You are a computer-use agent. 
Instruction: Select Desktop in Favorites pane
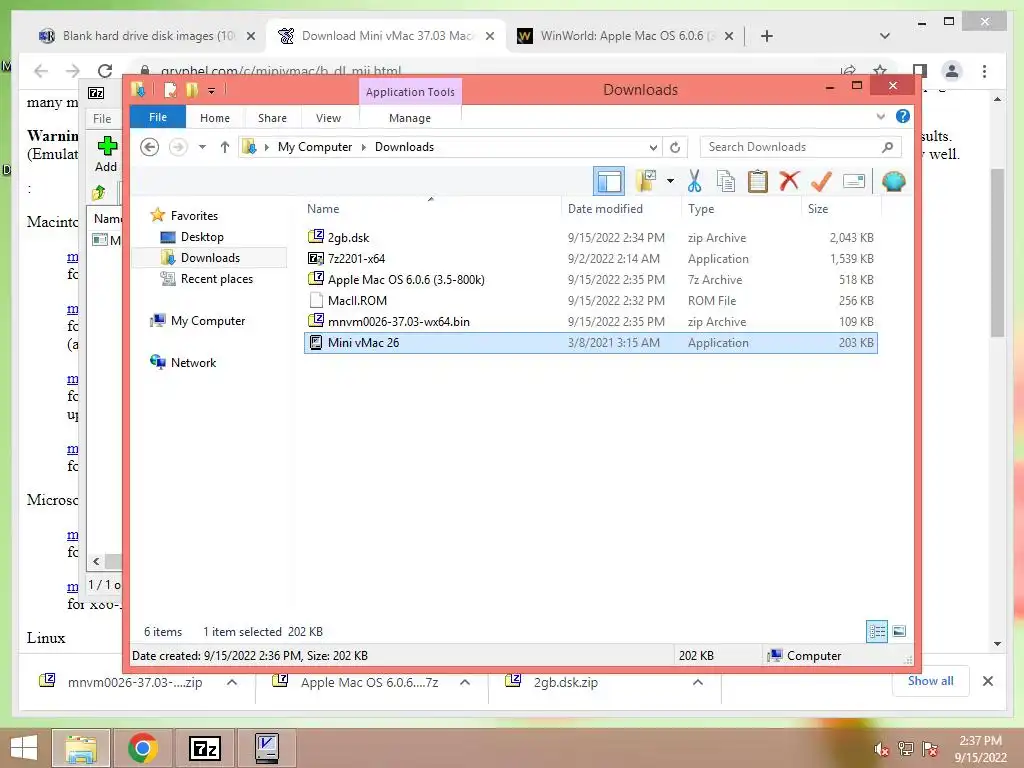click(x=202, y=237)
